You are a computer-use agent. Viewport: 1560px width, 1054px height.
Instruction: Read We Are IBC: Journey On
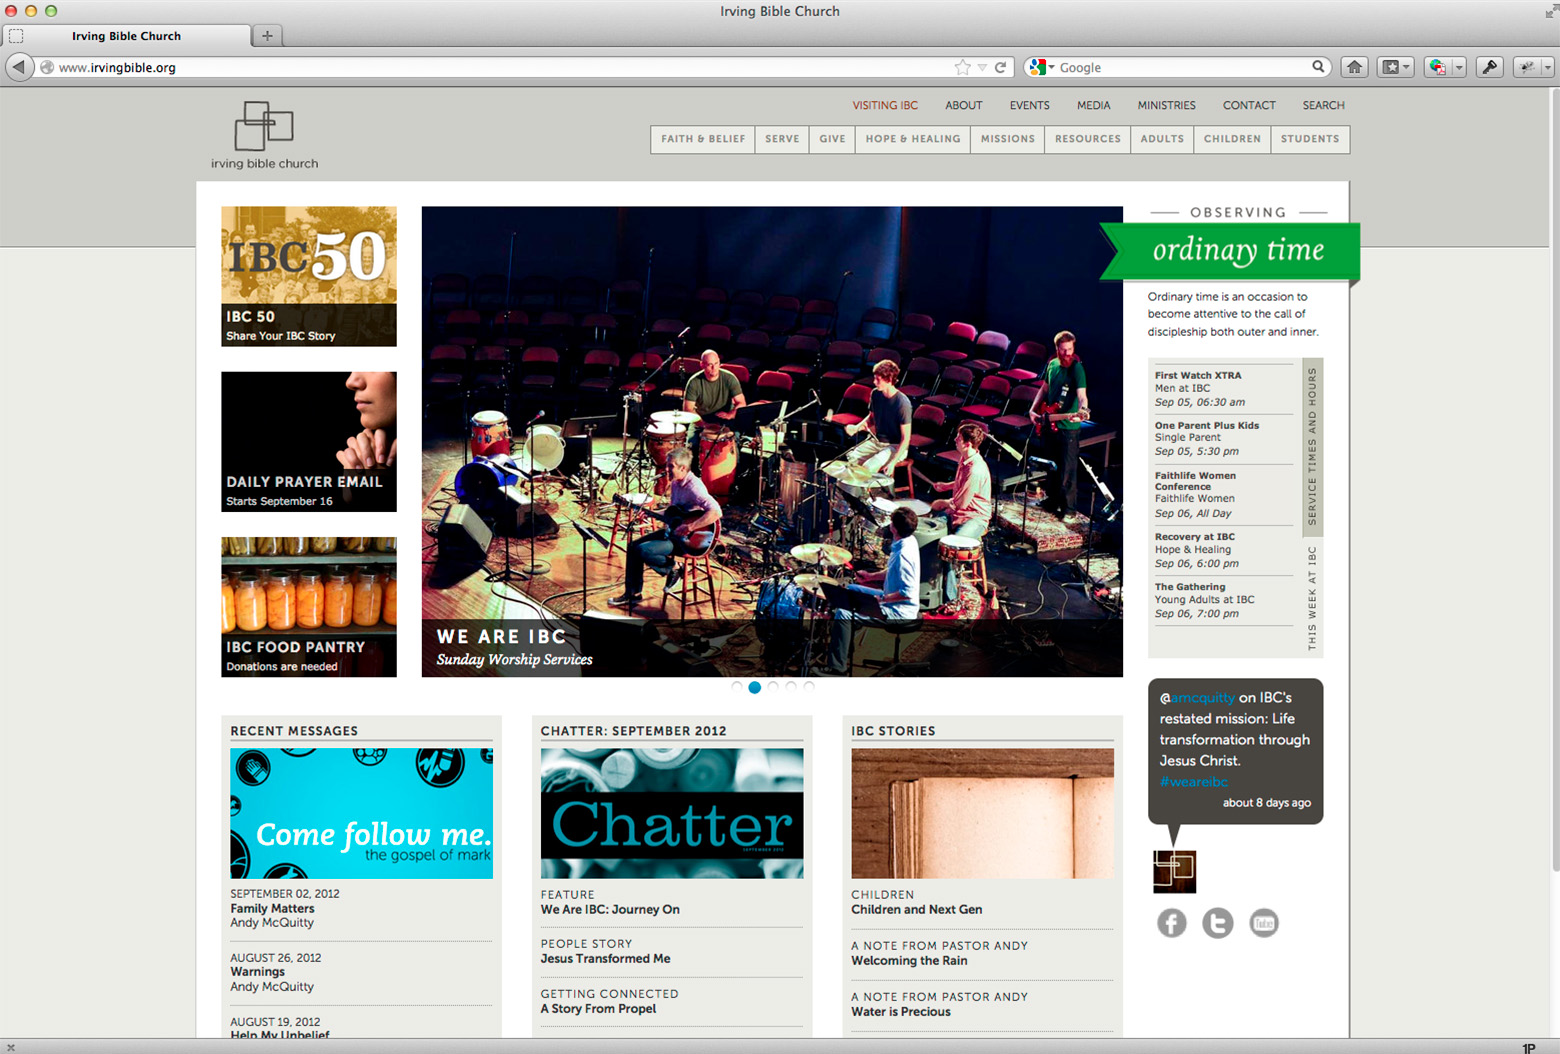tap(610, 910)
